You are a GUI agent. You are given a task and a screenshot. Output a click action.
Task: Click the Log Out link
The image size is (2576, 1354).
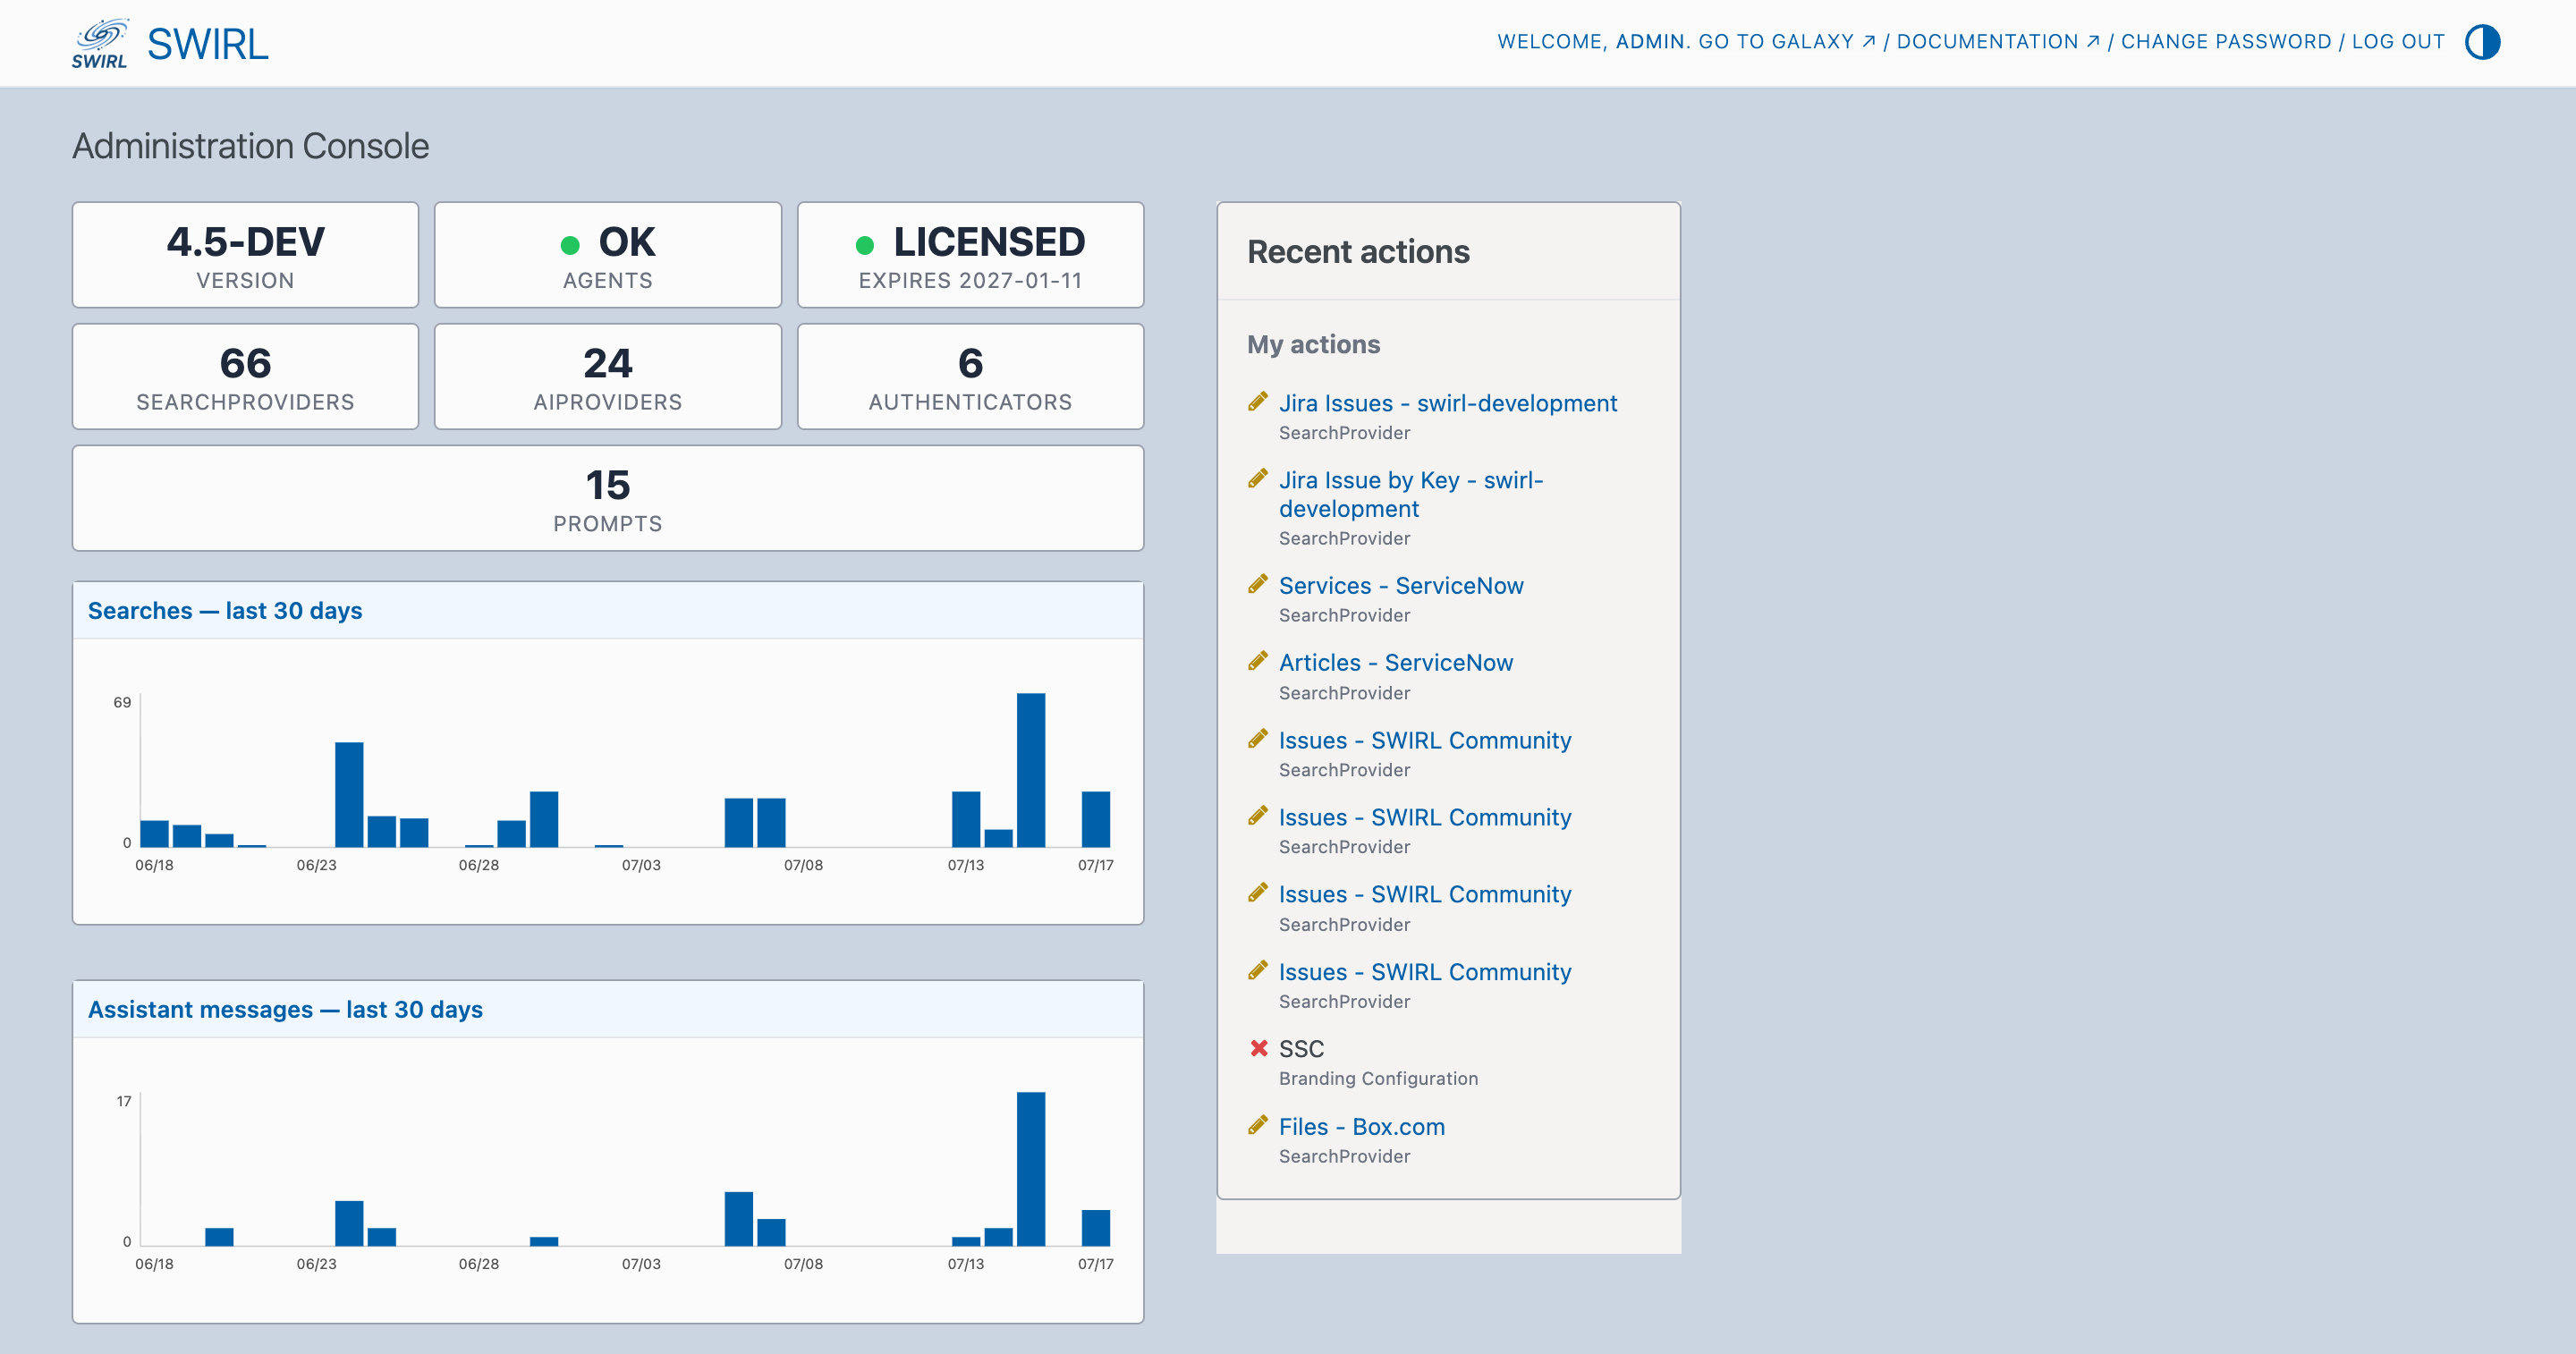click(2397, 42)
